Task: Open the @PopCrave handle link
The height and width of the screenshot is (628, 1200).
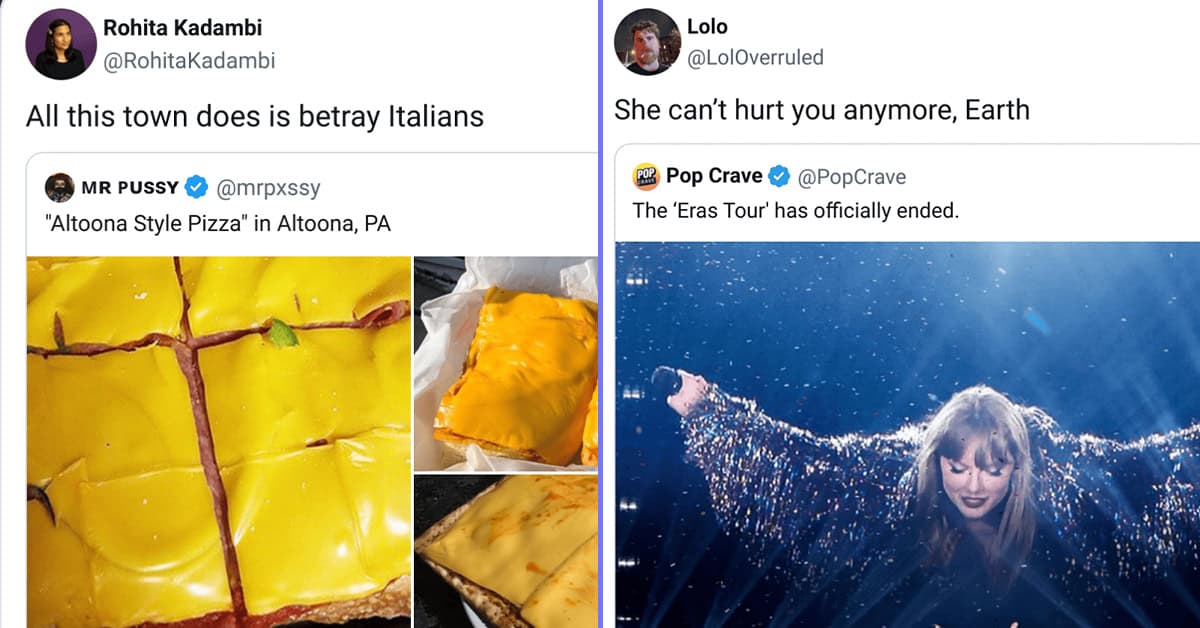Action: tap(851, 177)
